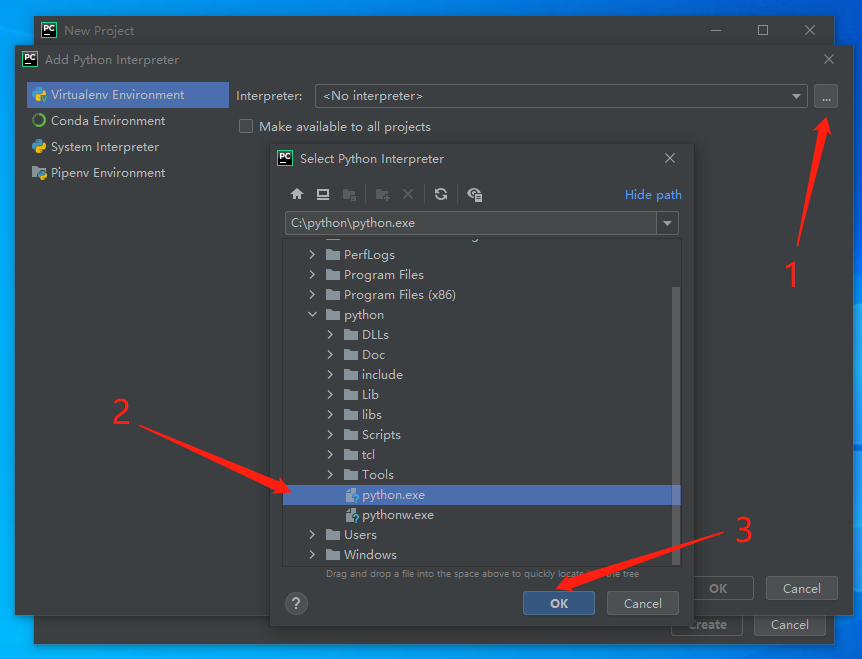Expand the Doc folder

tap(330, 355)
